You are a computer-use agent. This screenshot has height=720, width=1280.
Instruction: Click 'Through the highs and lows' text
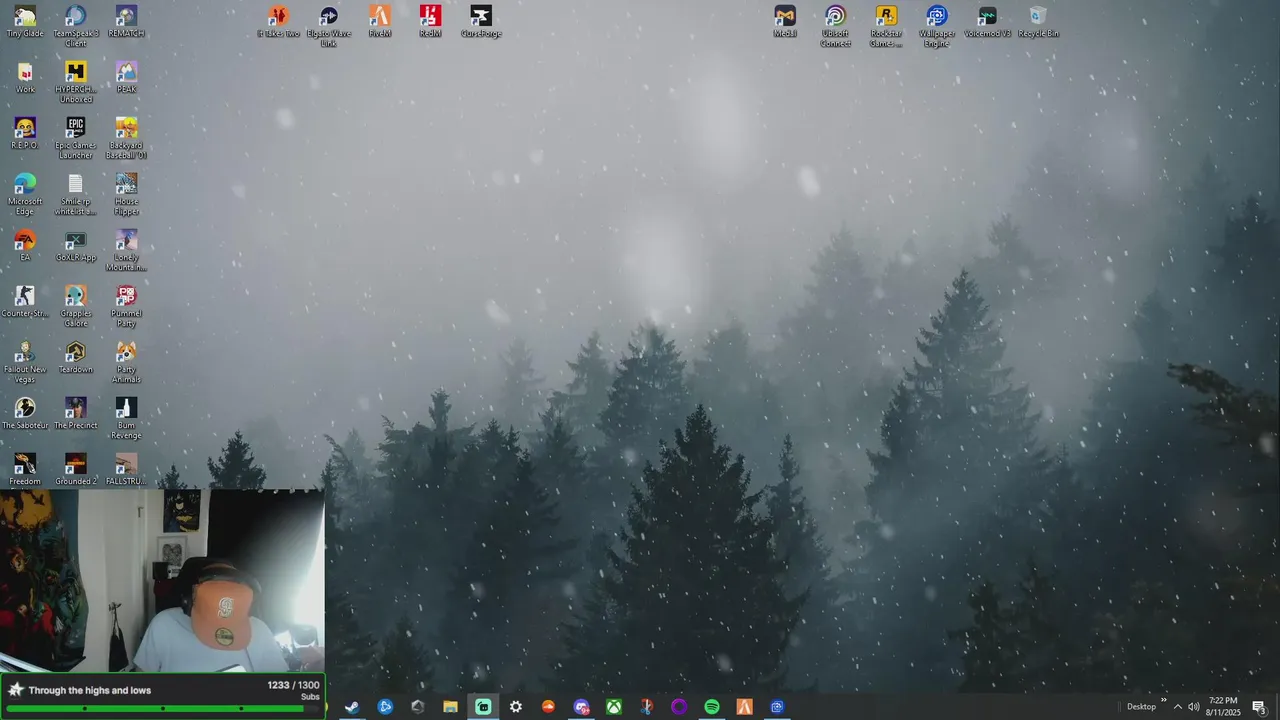click(90, 690)
